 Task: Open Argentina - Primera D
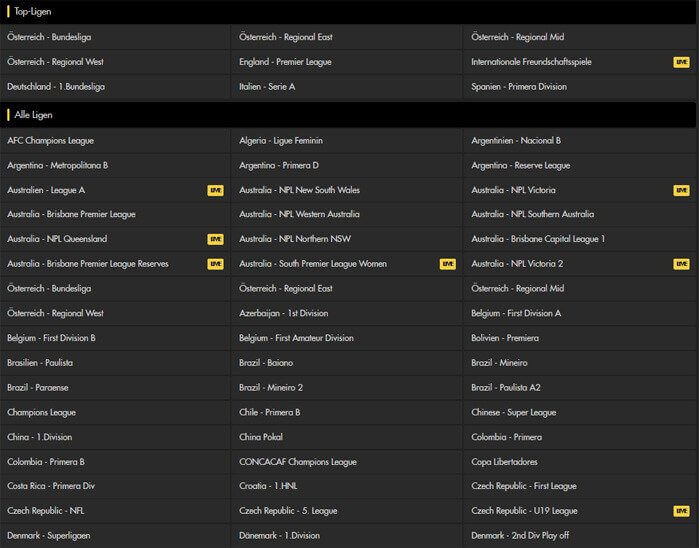click(x=346, y=165)
